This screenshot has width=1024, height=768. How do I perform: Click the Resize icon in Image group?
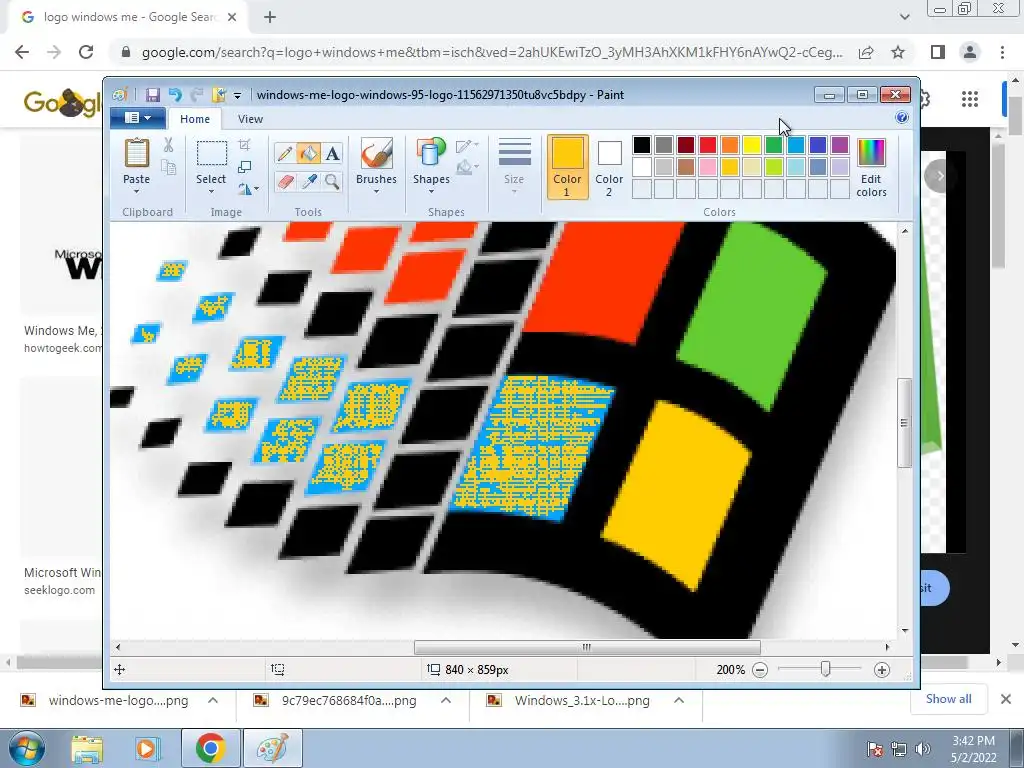pos(244,167)
